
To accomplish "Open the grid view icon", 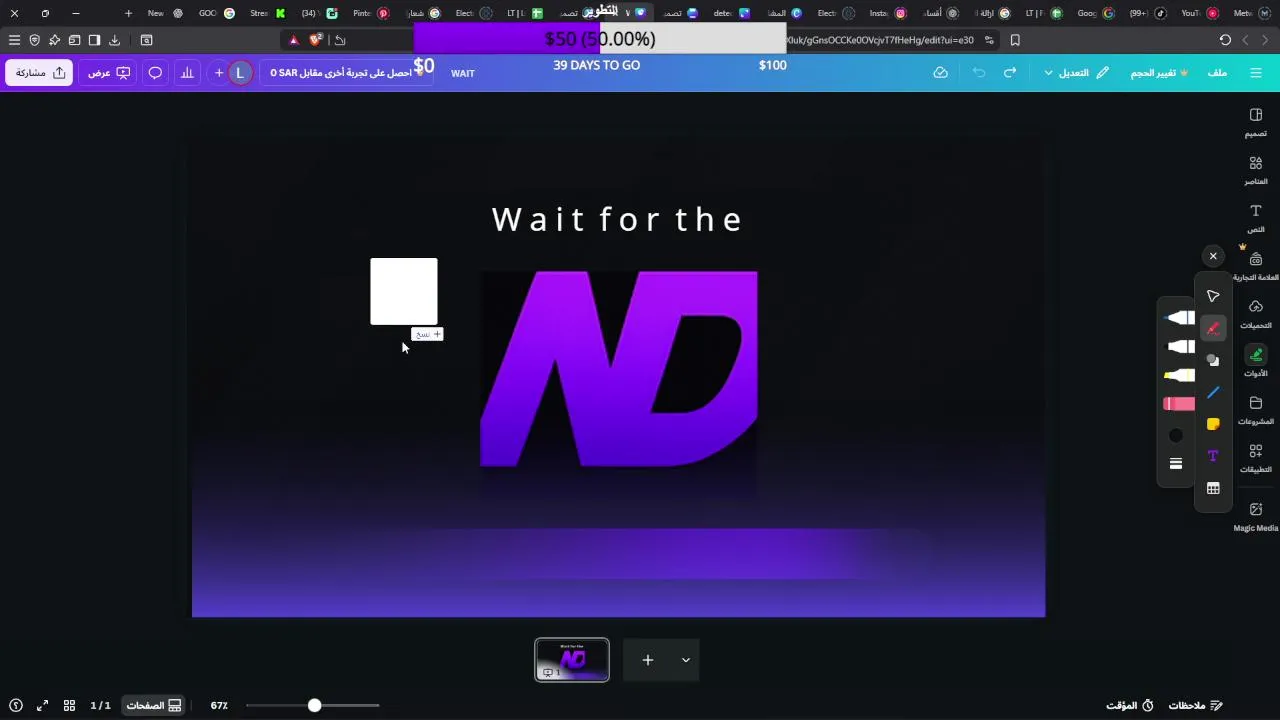I will [69, 705].
